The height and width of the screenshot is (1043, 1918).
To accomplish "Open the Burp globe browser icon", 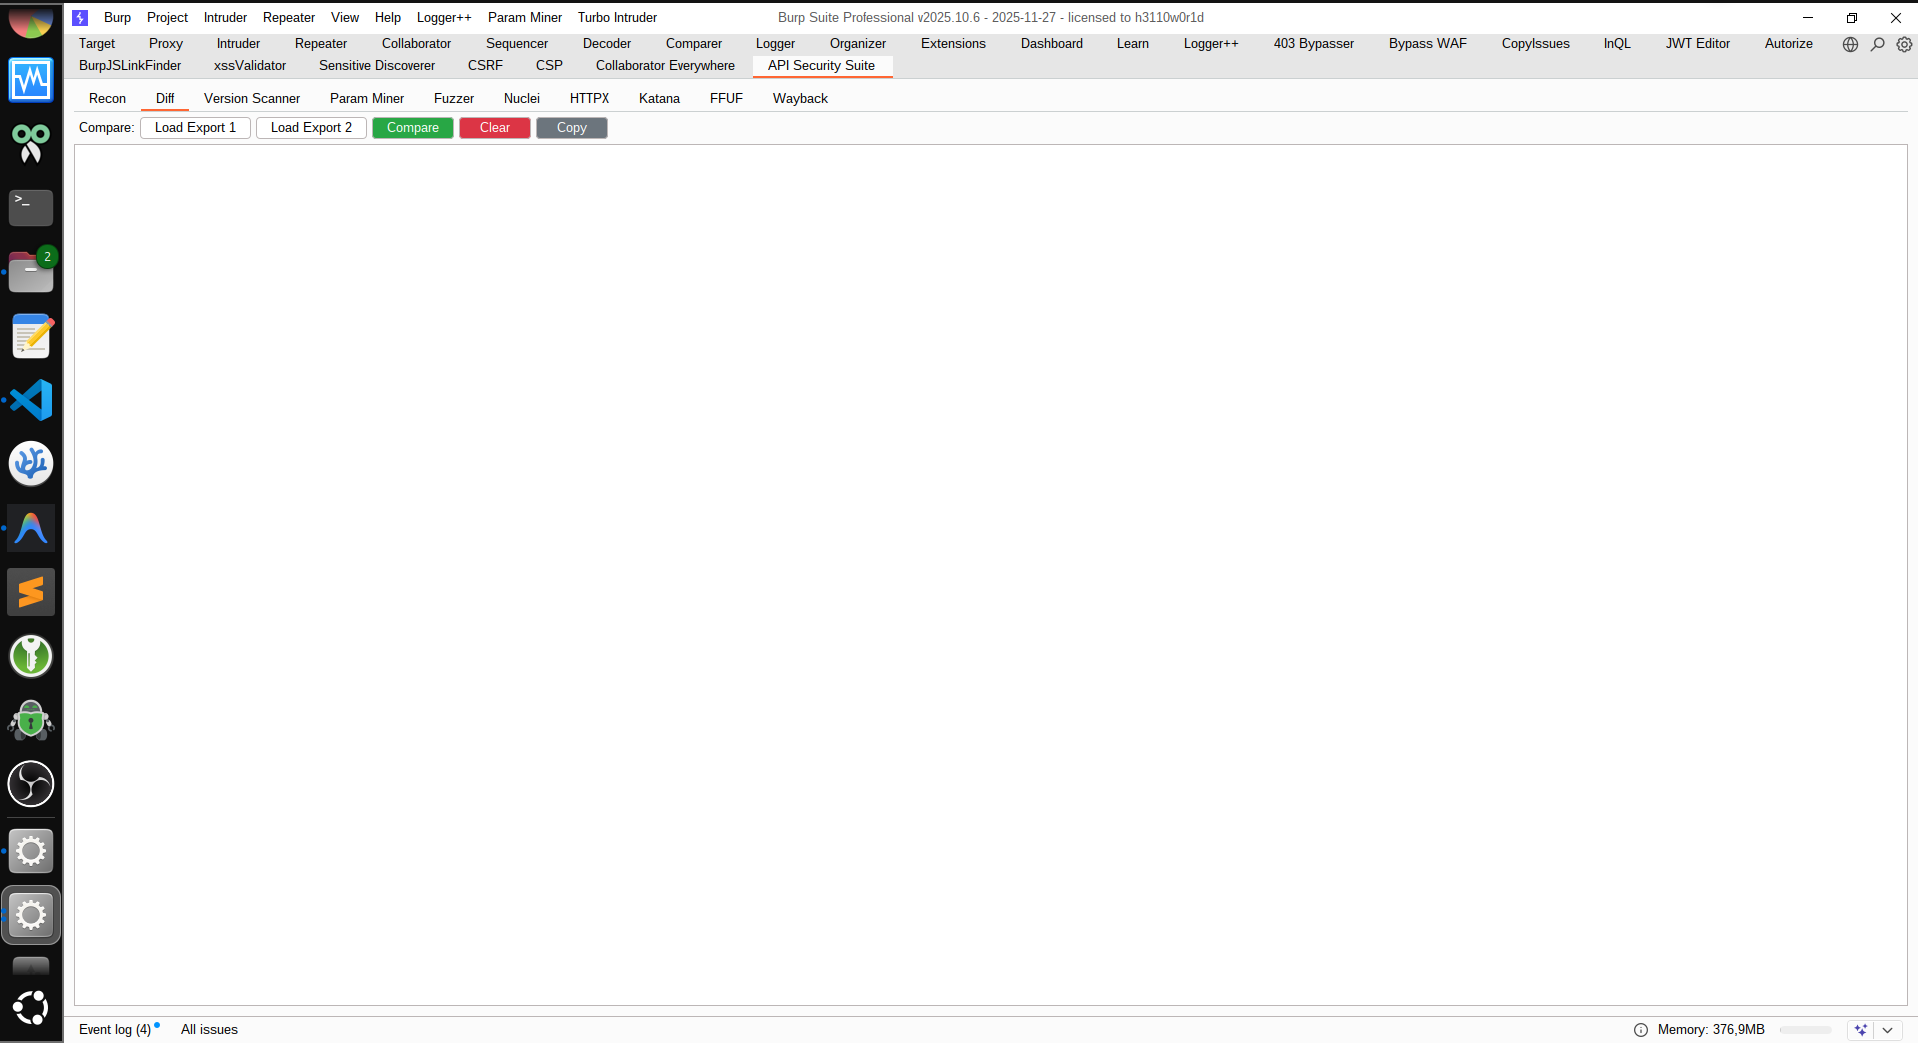I will pyautogui.click(x=1850, y=44).
